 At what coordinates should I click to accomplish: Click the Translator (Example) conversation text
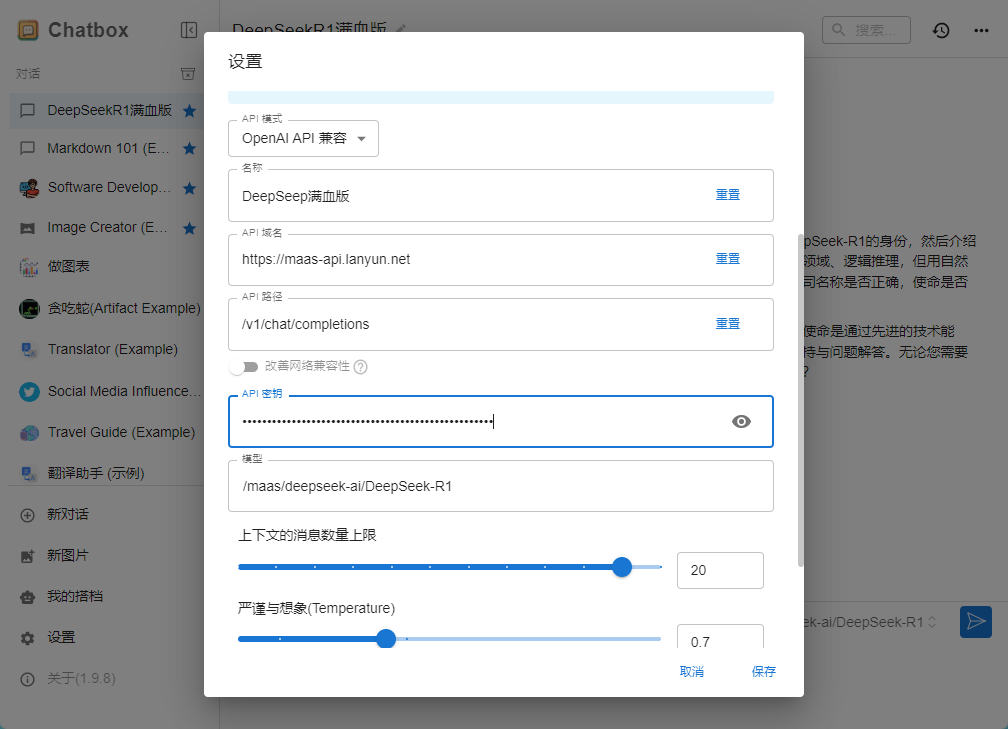(112, 350)
